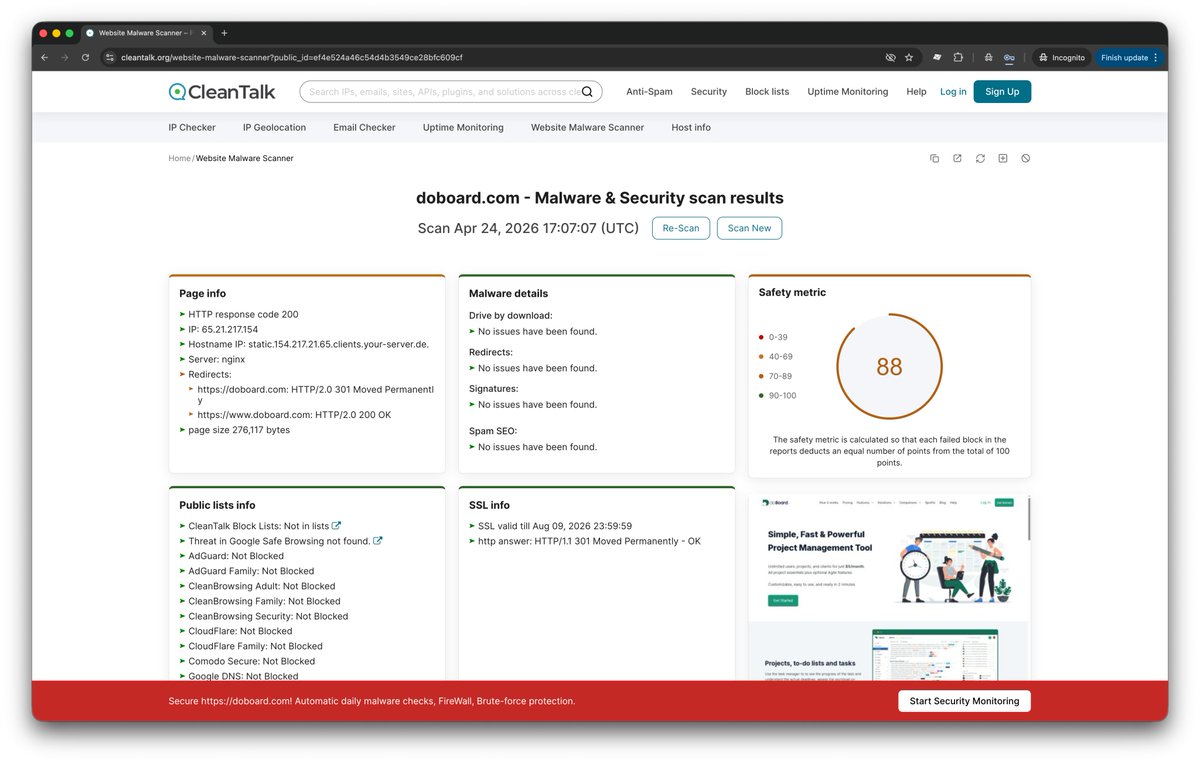Viewport: 1200px width, 764px height.
Task: Click the plus-in-square new scan icon
Action: pos(1003,158)
